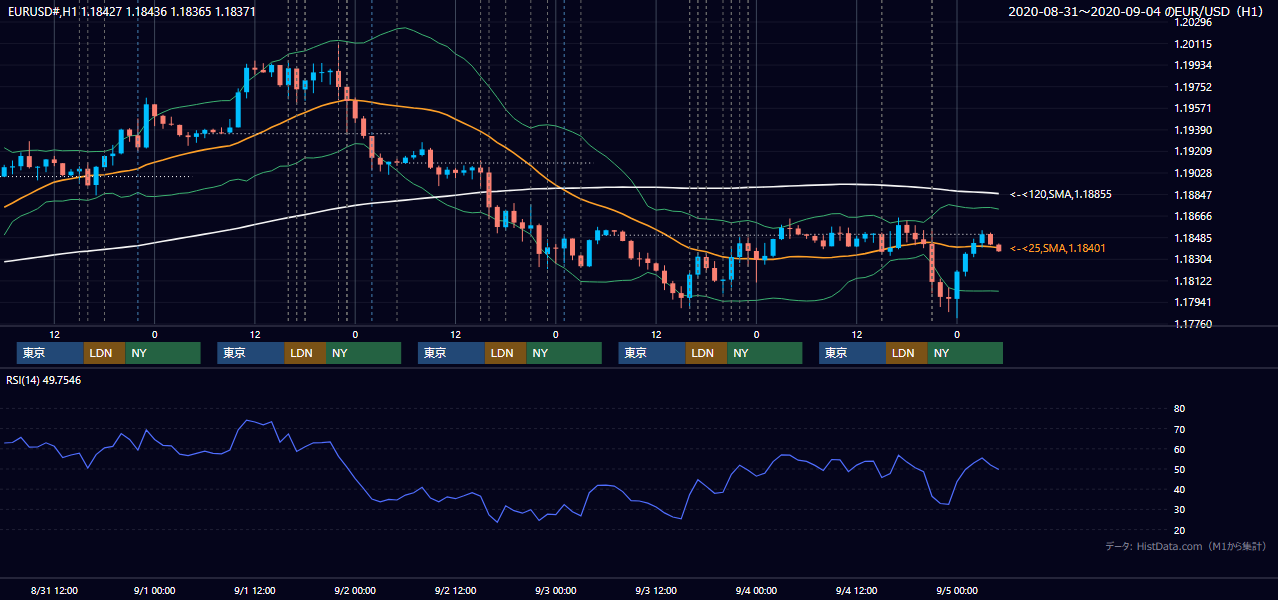The height and width of the screenshot is (600, 1278).
Task: Click the RSI(14) 49.7546 indicator label
Action: (x=44, y=380)
